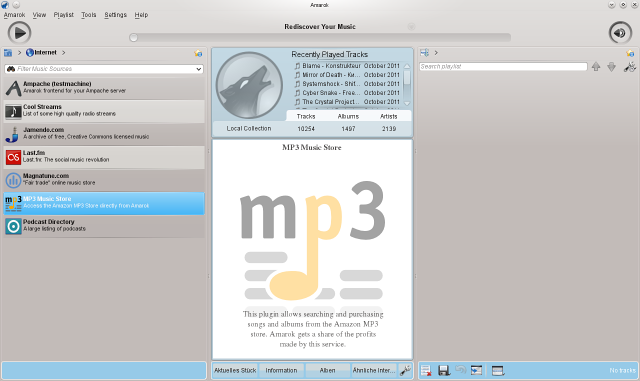Click up arrow of recently played scrollbar
The image size is (640, 381).
click(x=407, y=66)
